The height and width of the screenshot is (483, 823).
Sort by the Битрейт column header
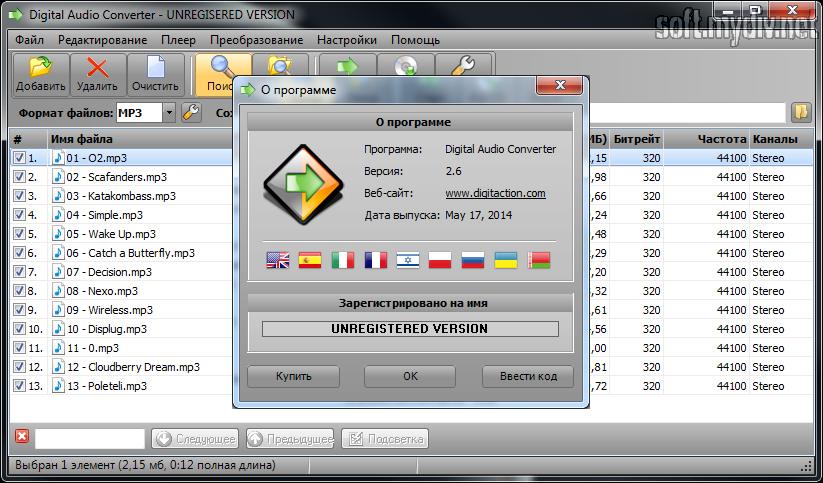point(637,139)
